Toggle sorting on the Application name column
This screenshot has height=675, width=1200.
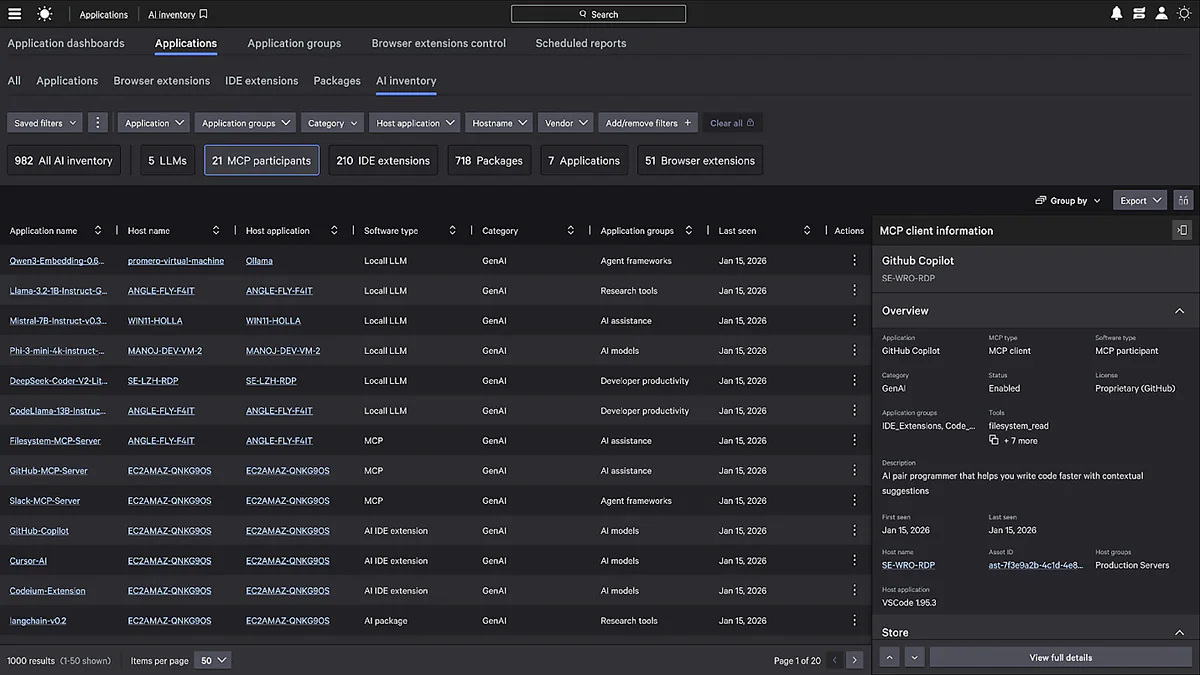pyautogui.click(x=97, y=230)
